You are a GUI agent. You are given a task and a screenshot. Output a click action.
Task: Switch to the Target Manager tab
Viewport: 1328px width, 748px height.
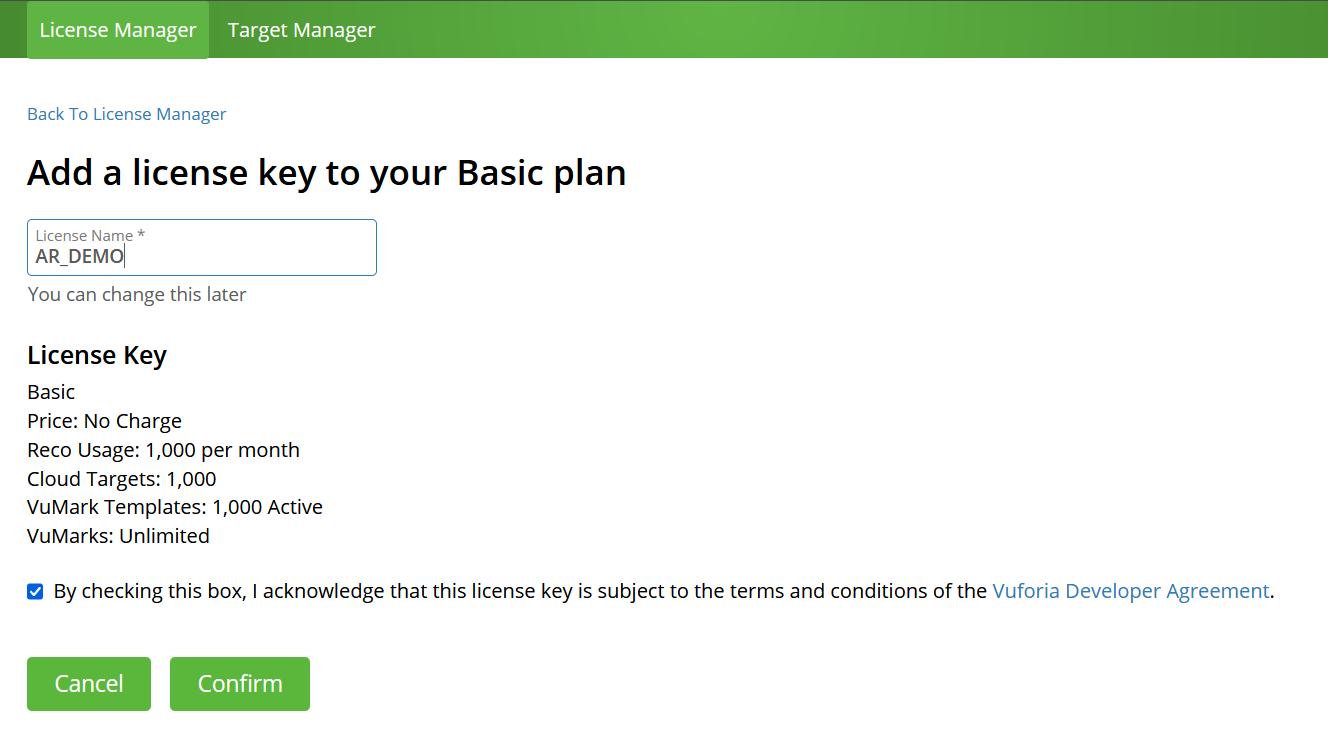coord(301,30)
